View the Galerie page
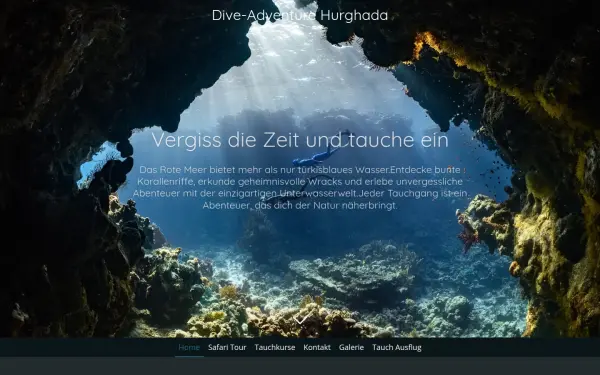The image size is (600, 375). (351, 347)
